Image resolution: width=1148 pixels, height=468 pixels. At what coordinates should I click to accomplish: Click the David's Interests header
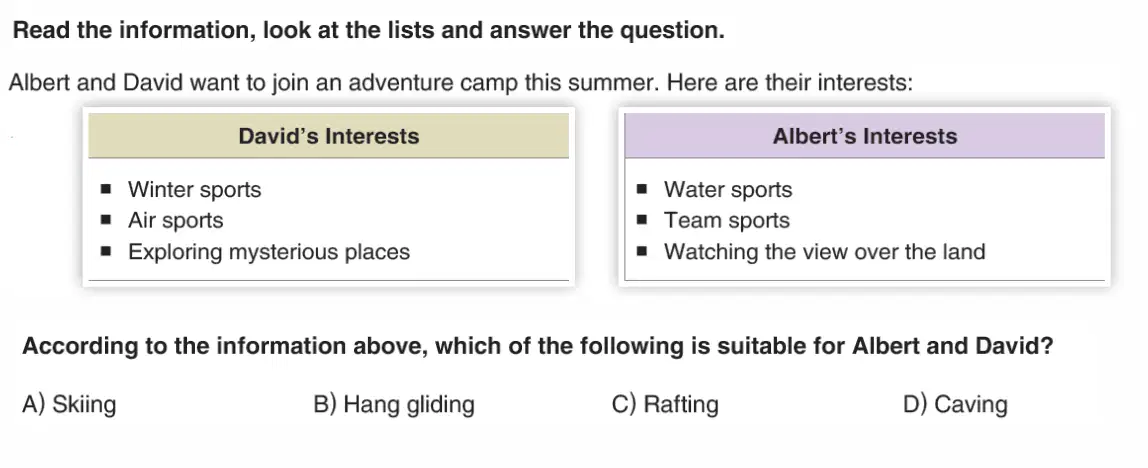pyautogui.click(x=329, y=135)
